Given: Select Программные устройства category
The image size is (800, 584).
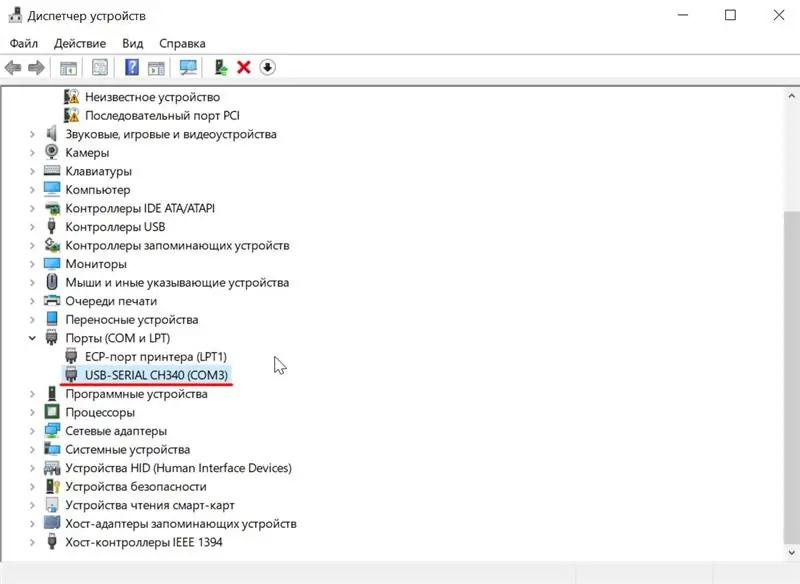Looking at the screenshot, I should (136, 394).
